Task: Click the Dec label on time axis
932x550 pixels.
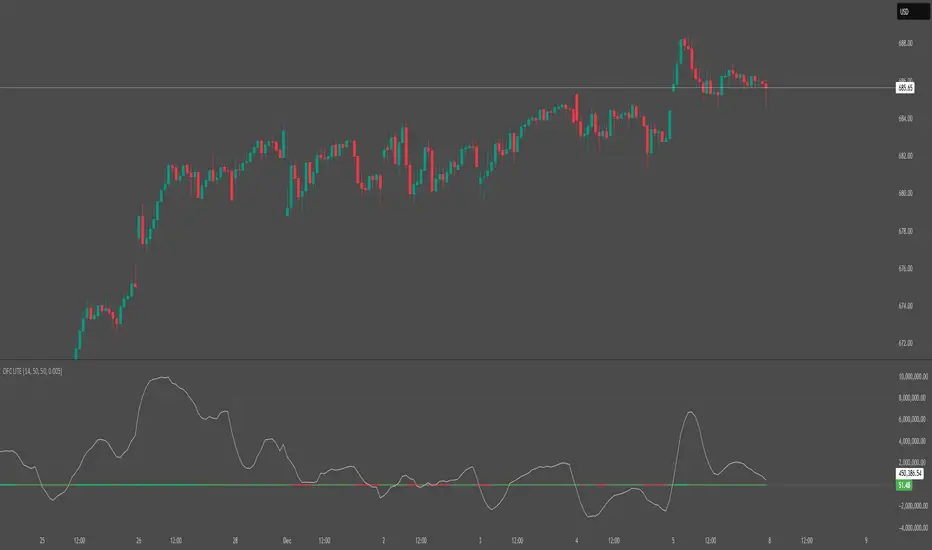Action: point(286,540)
